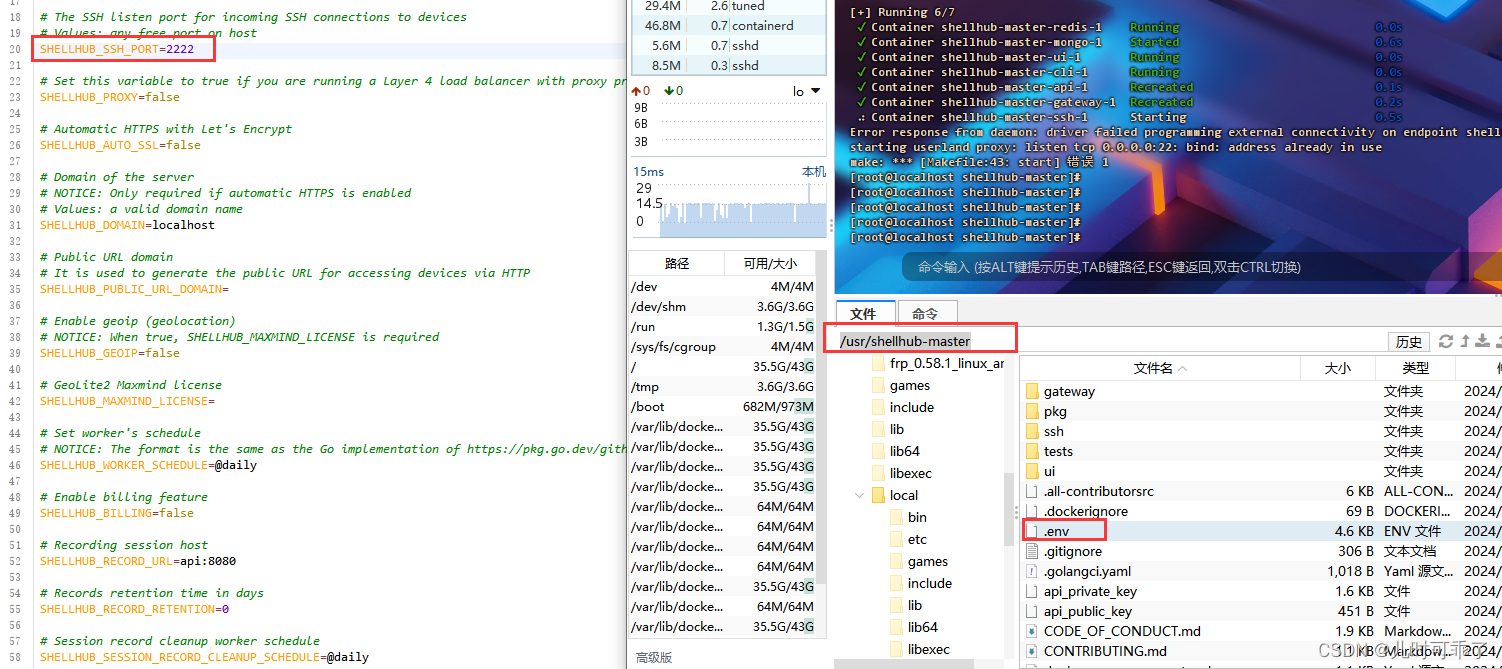Collapse the local node in directory tree
The width and height of the screenshot is (1502, 669).
point(858,494)
